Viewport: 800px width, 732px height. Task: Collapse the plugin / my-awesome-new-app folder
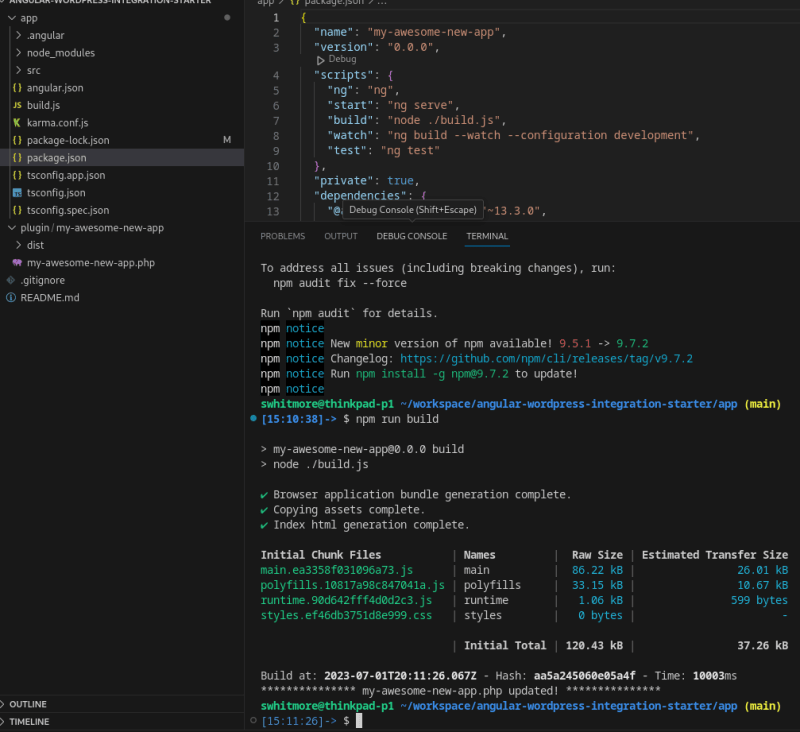tap(12, 228)
